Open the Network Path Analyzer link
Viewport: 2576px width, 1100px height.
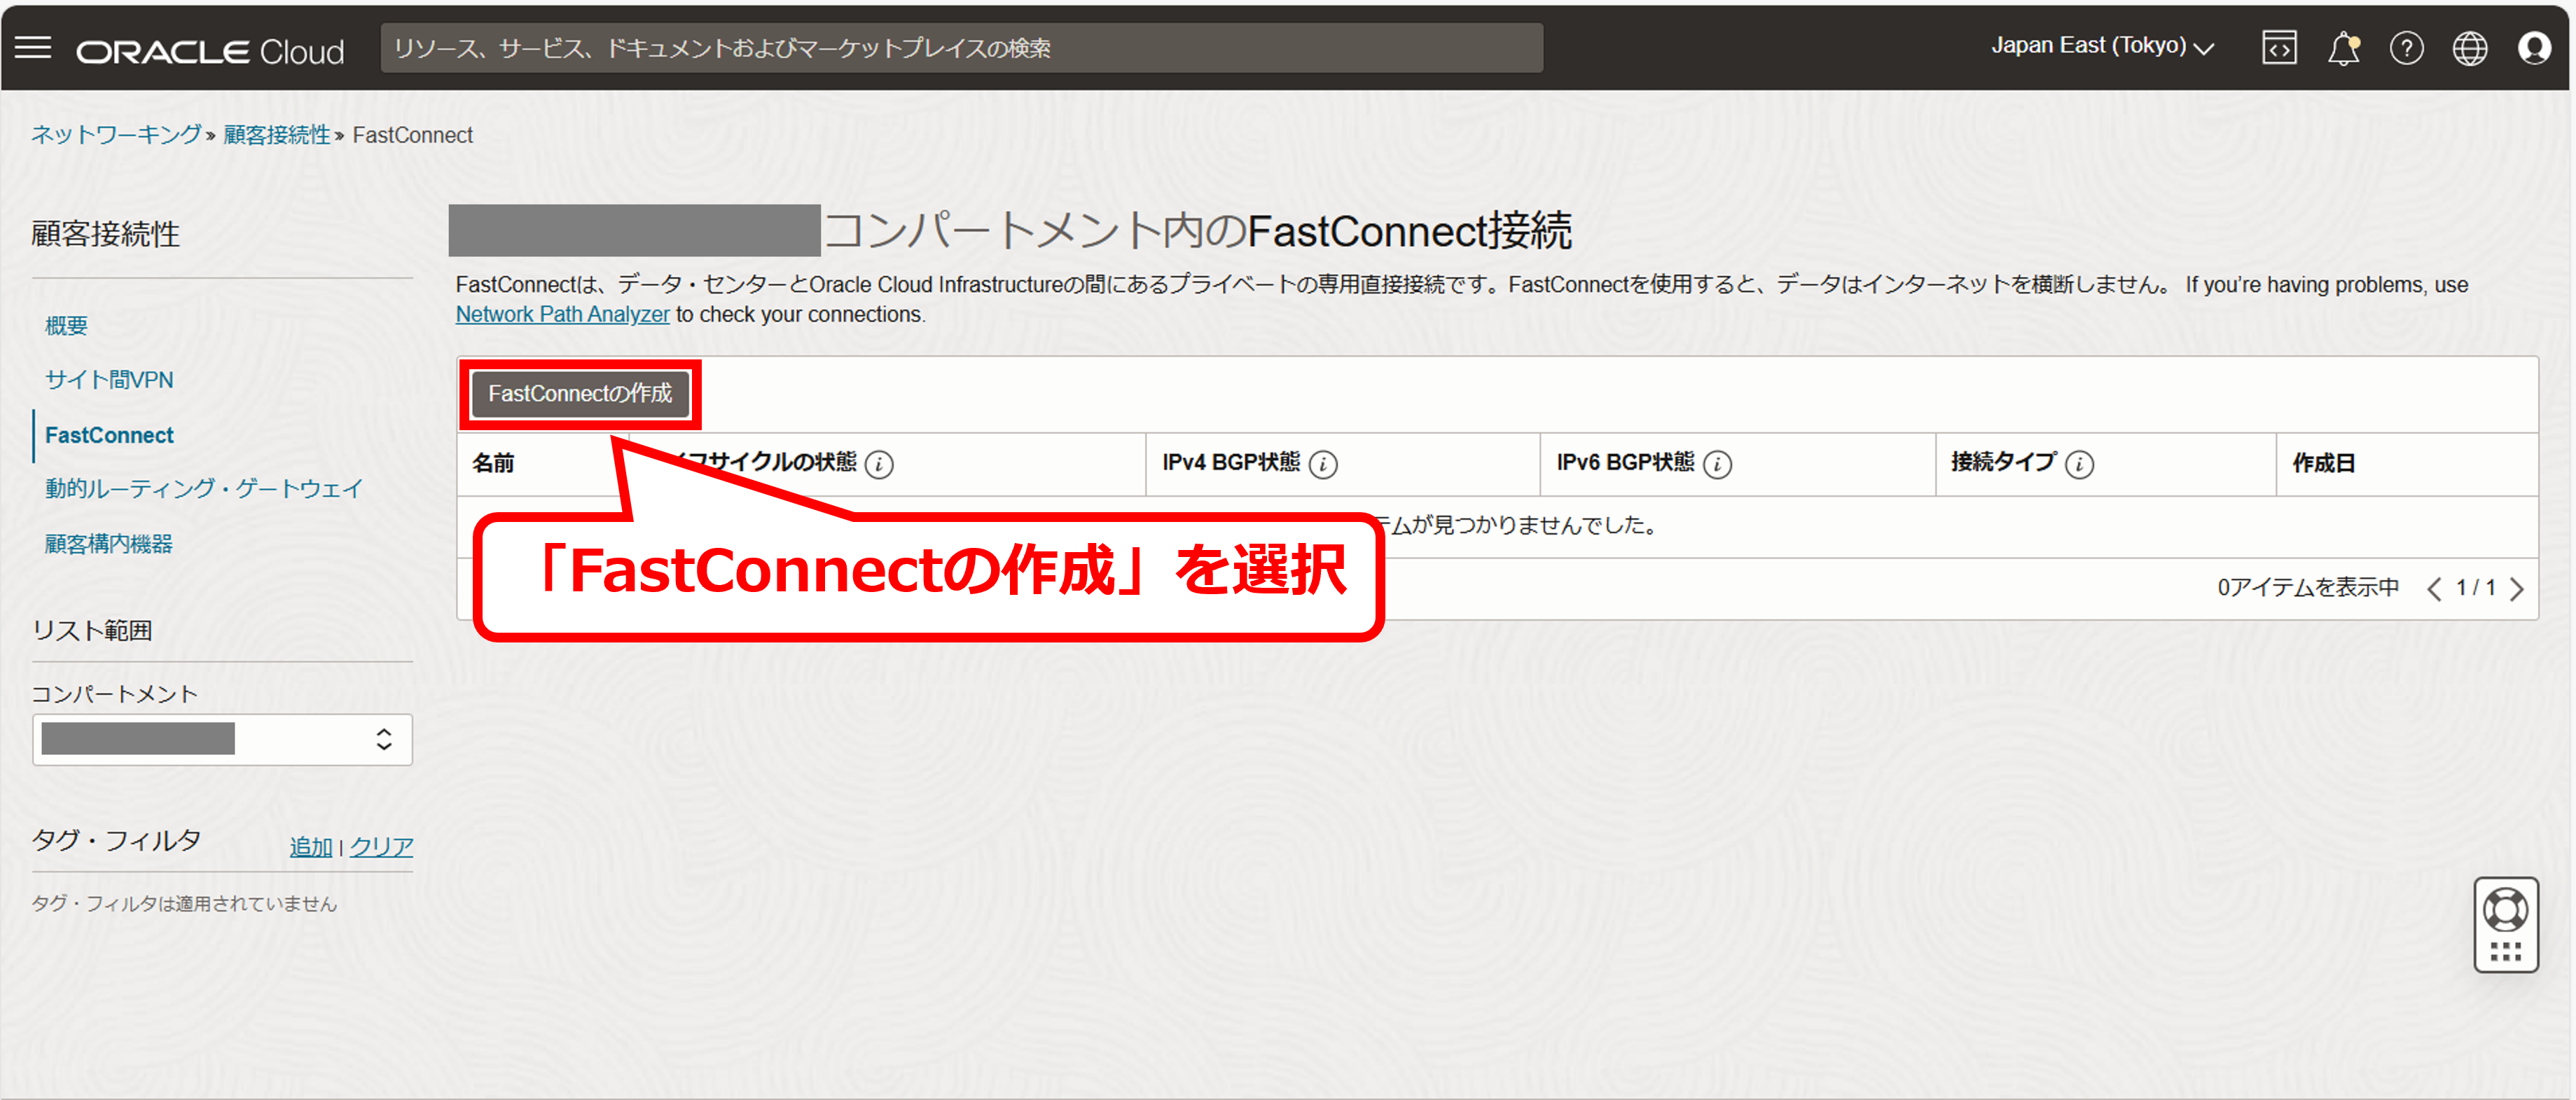pos(562,314)
